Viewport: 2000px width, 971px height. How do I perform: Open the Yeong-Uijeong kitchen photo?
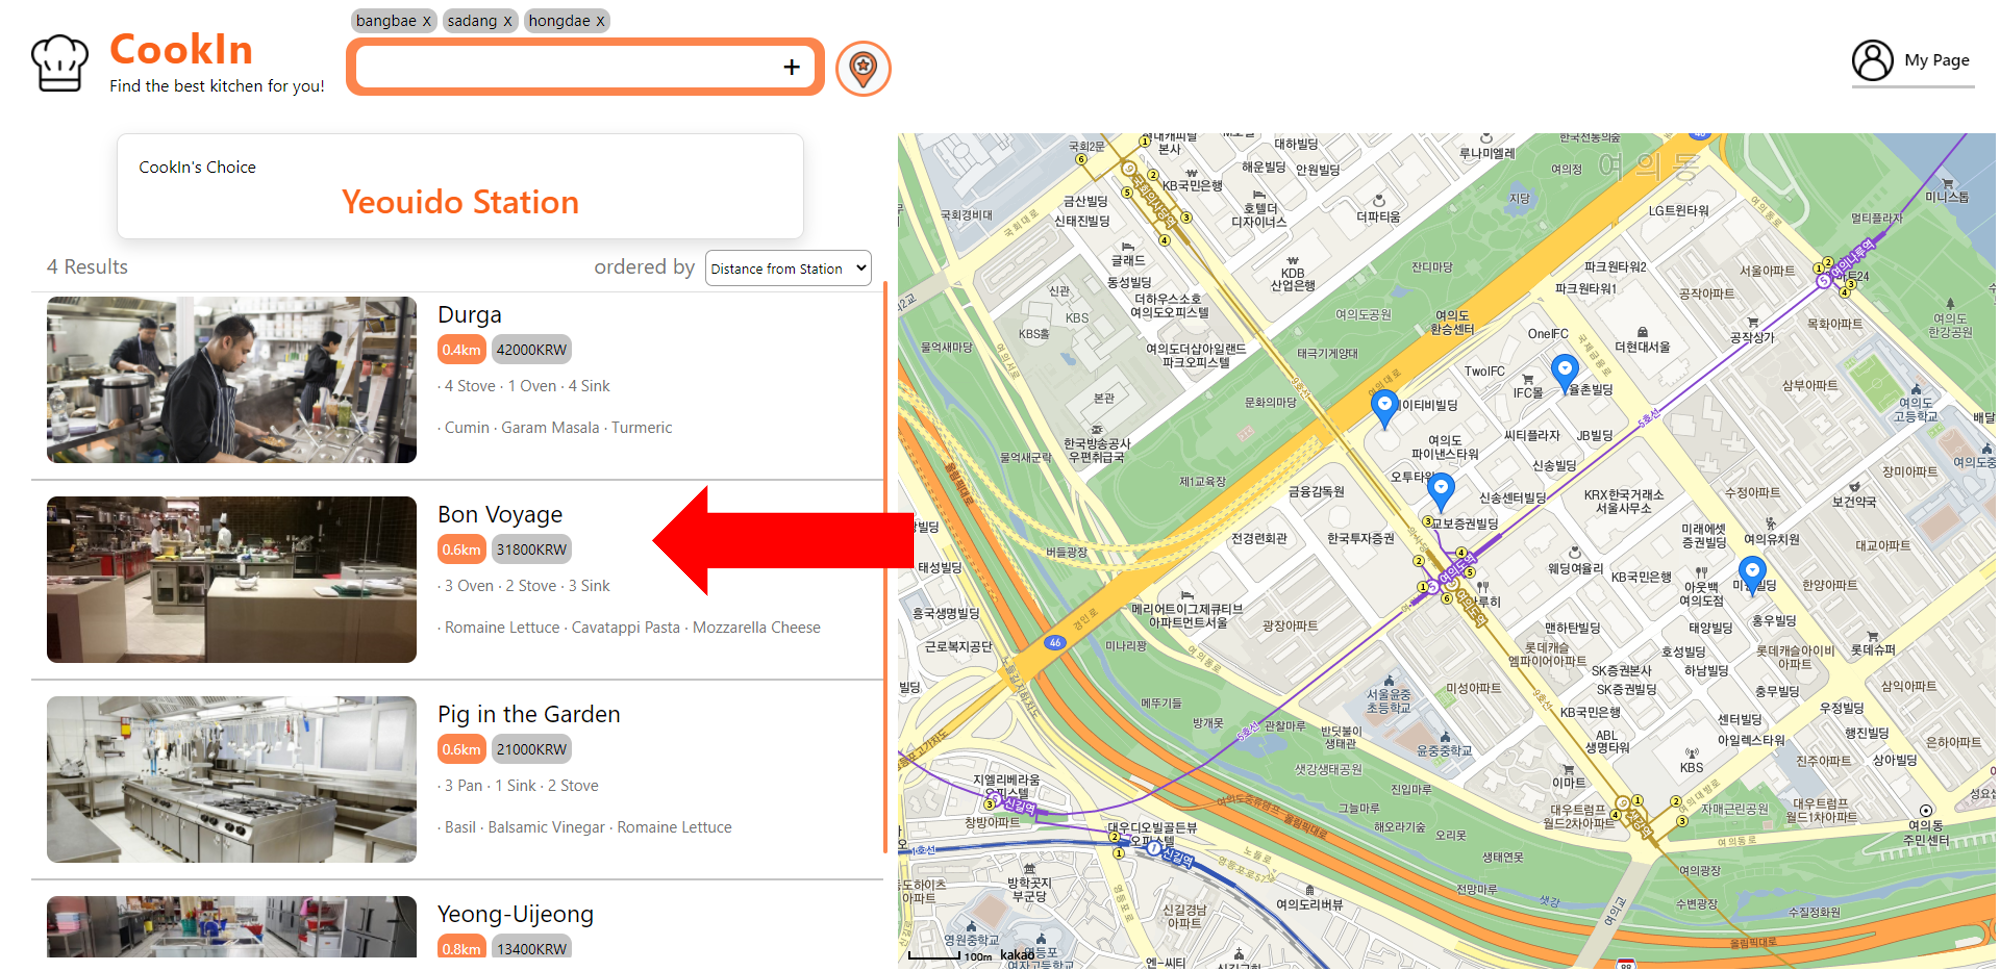(x=231, y=926)
